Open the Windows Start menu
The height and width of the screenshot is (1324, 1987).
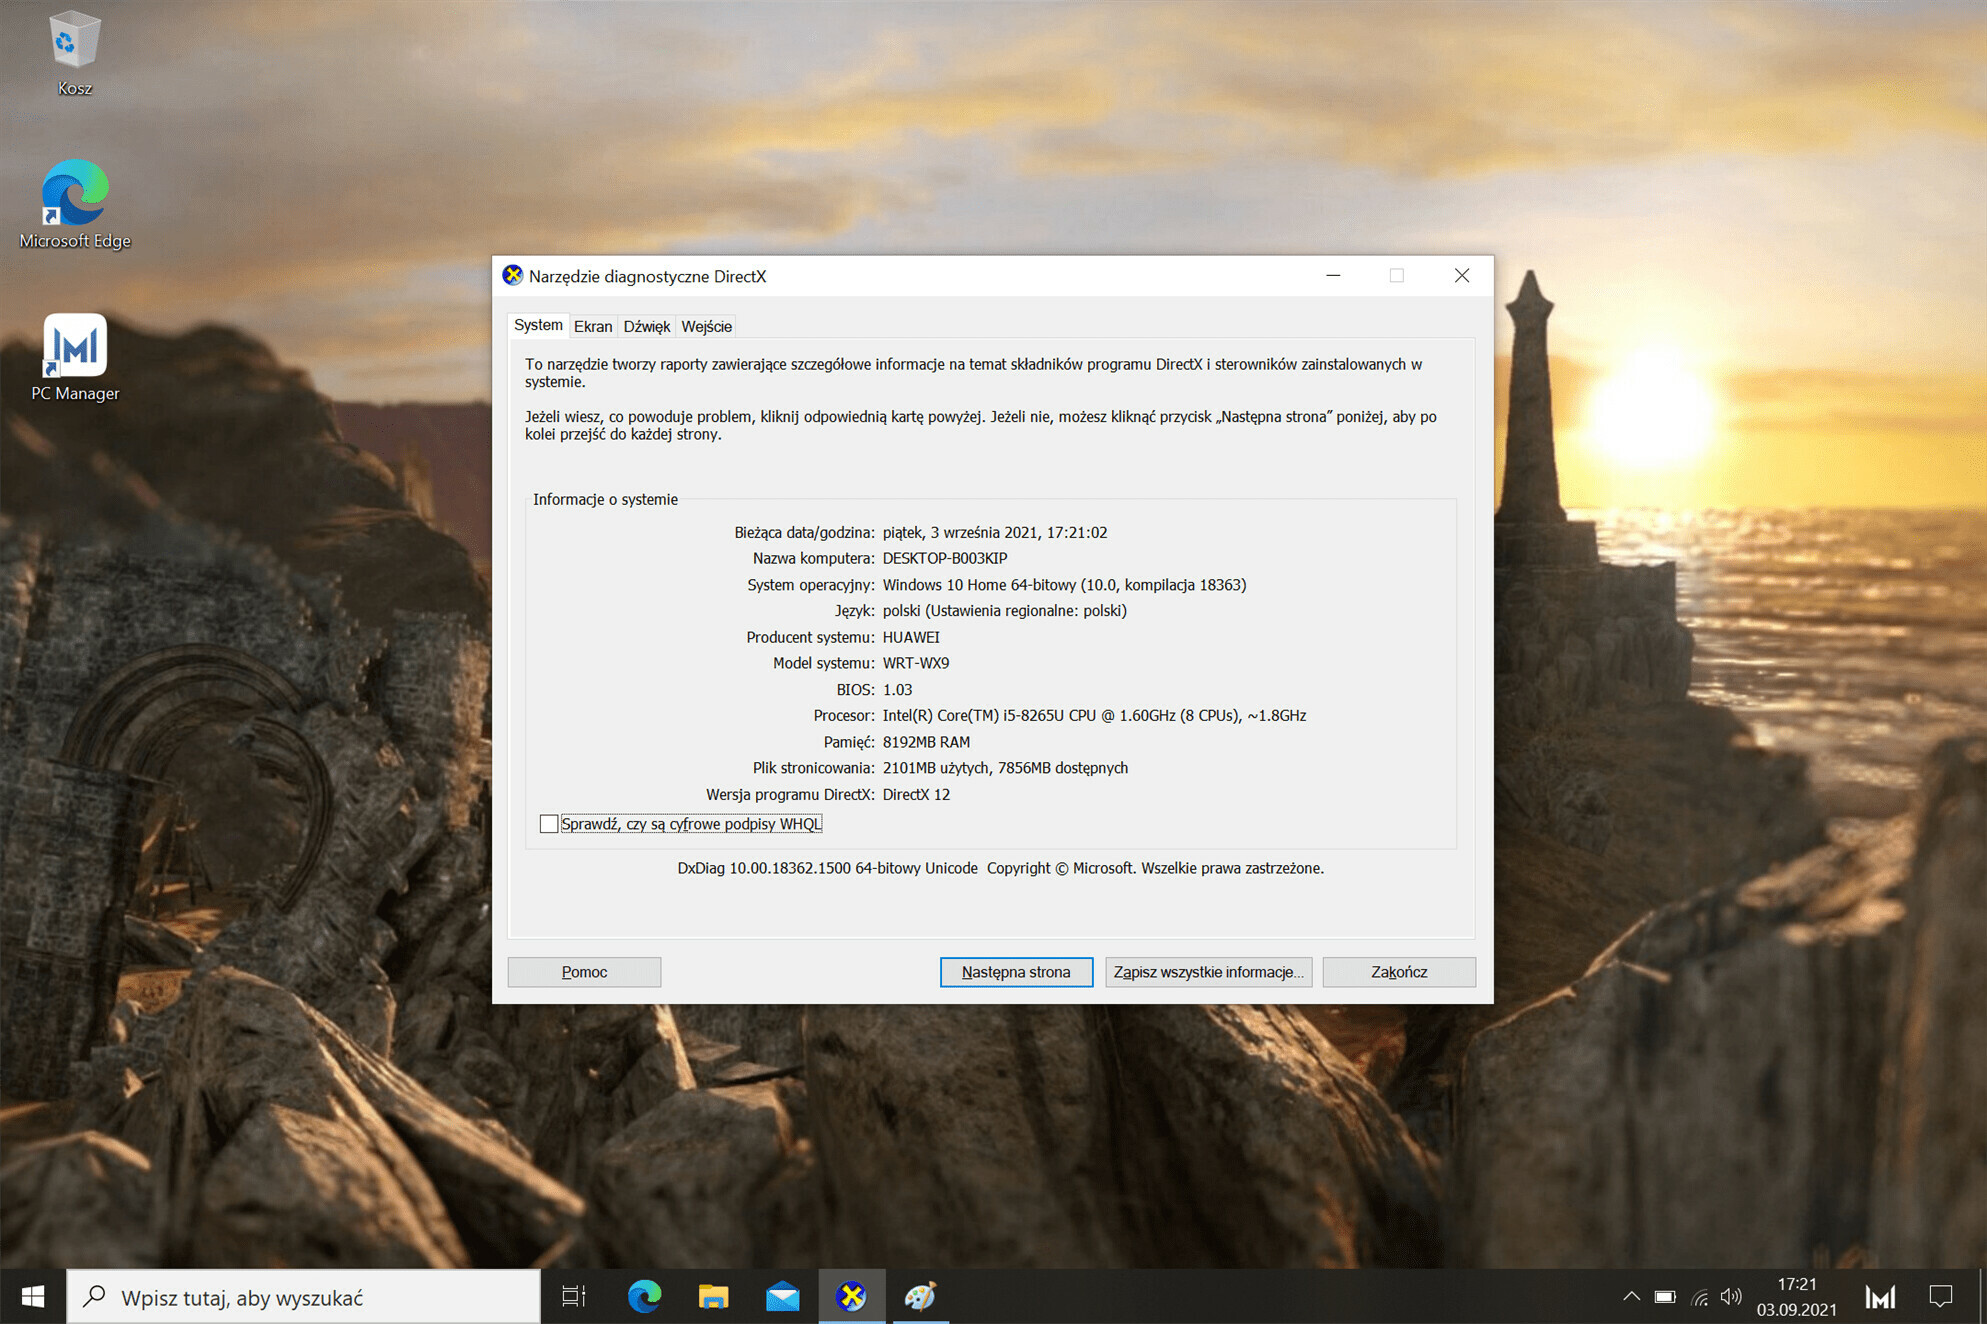point(32,1296)
